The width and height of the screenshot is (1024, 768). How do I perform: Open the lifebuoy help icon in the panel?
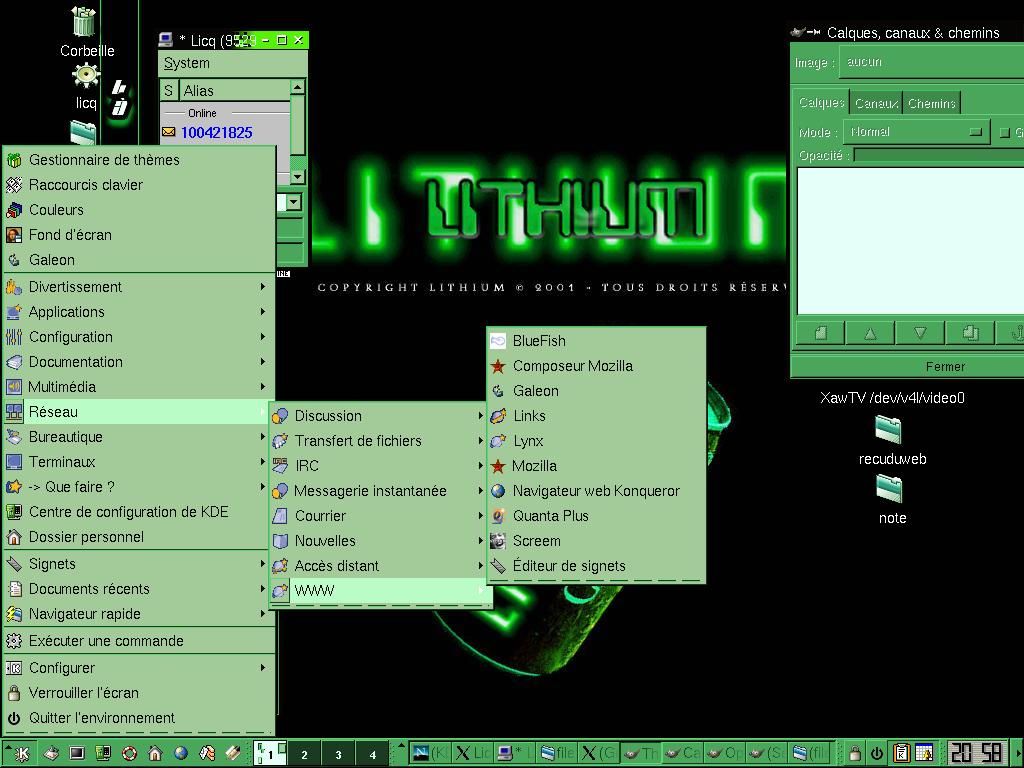[x=129, y=754]
